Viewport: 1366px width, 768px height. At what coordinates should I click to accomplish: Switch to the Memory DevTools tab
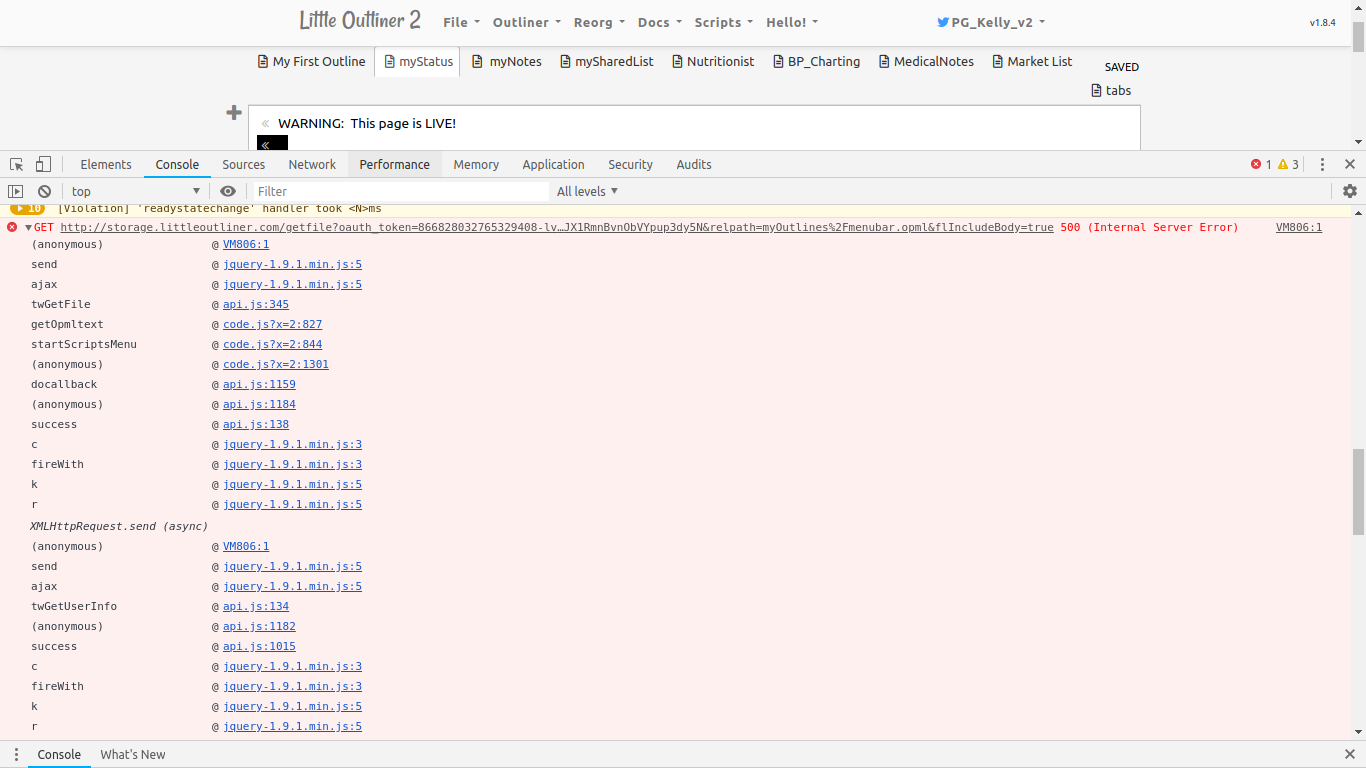click(x=476, y=164)
